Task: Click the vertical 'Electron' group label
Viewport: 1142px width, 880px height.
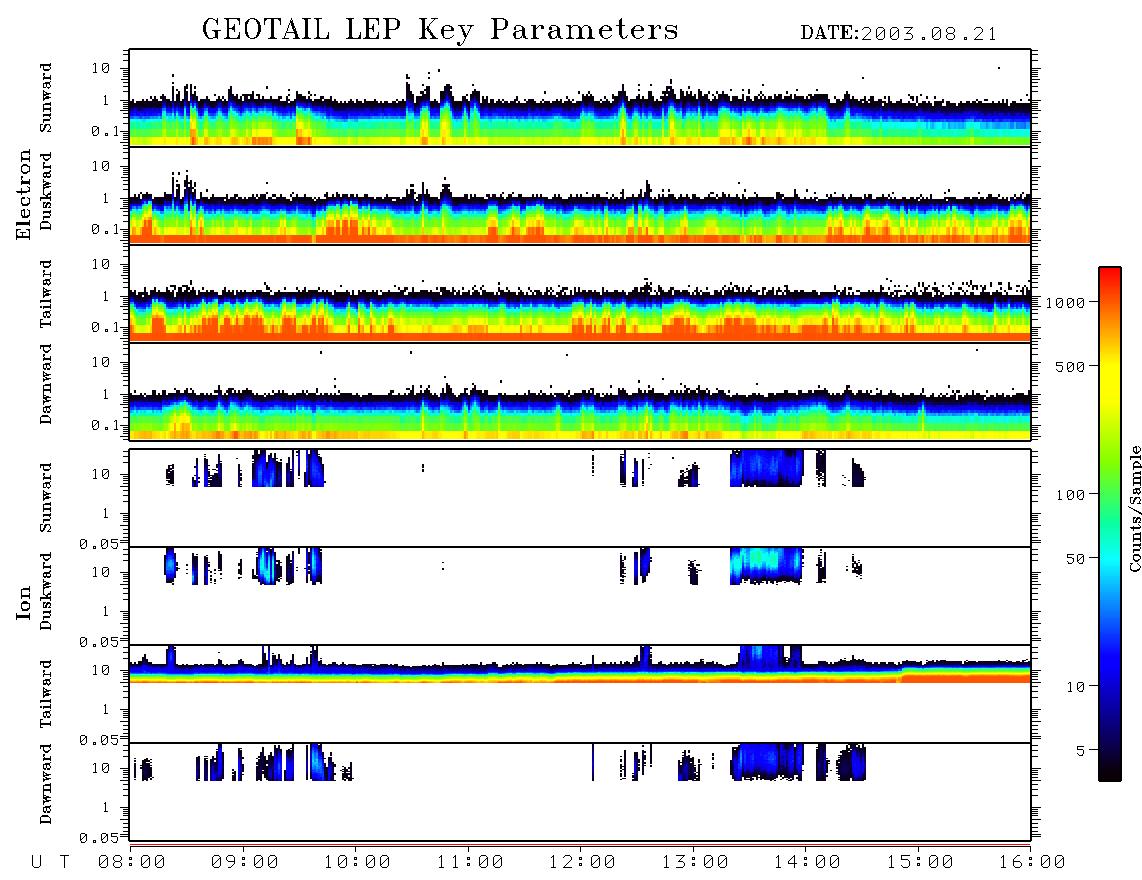Action: (x=23, y=195)
